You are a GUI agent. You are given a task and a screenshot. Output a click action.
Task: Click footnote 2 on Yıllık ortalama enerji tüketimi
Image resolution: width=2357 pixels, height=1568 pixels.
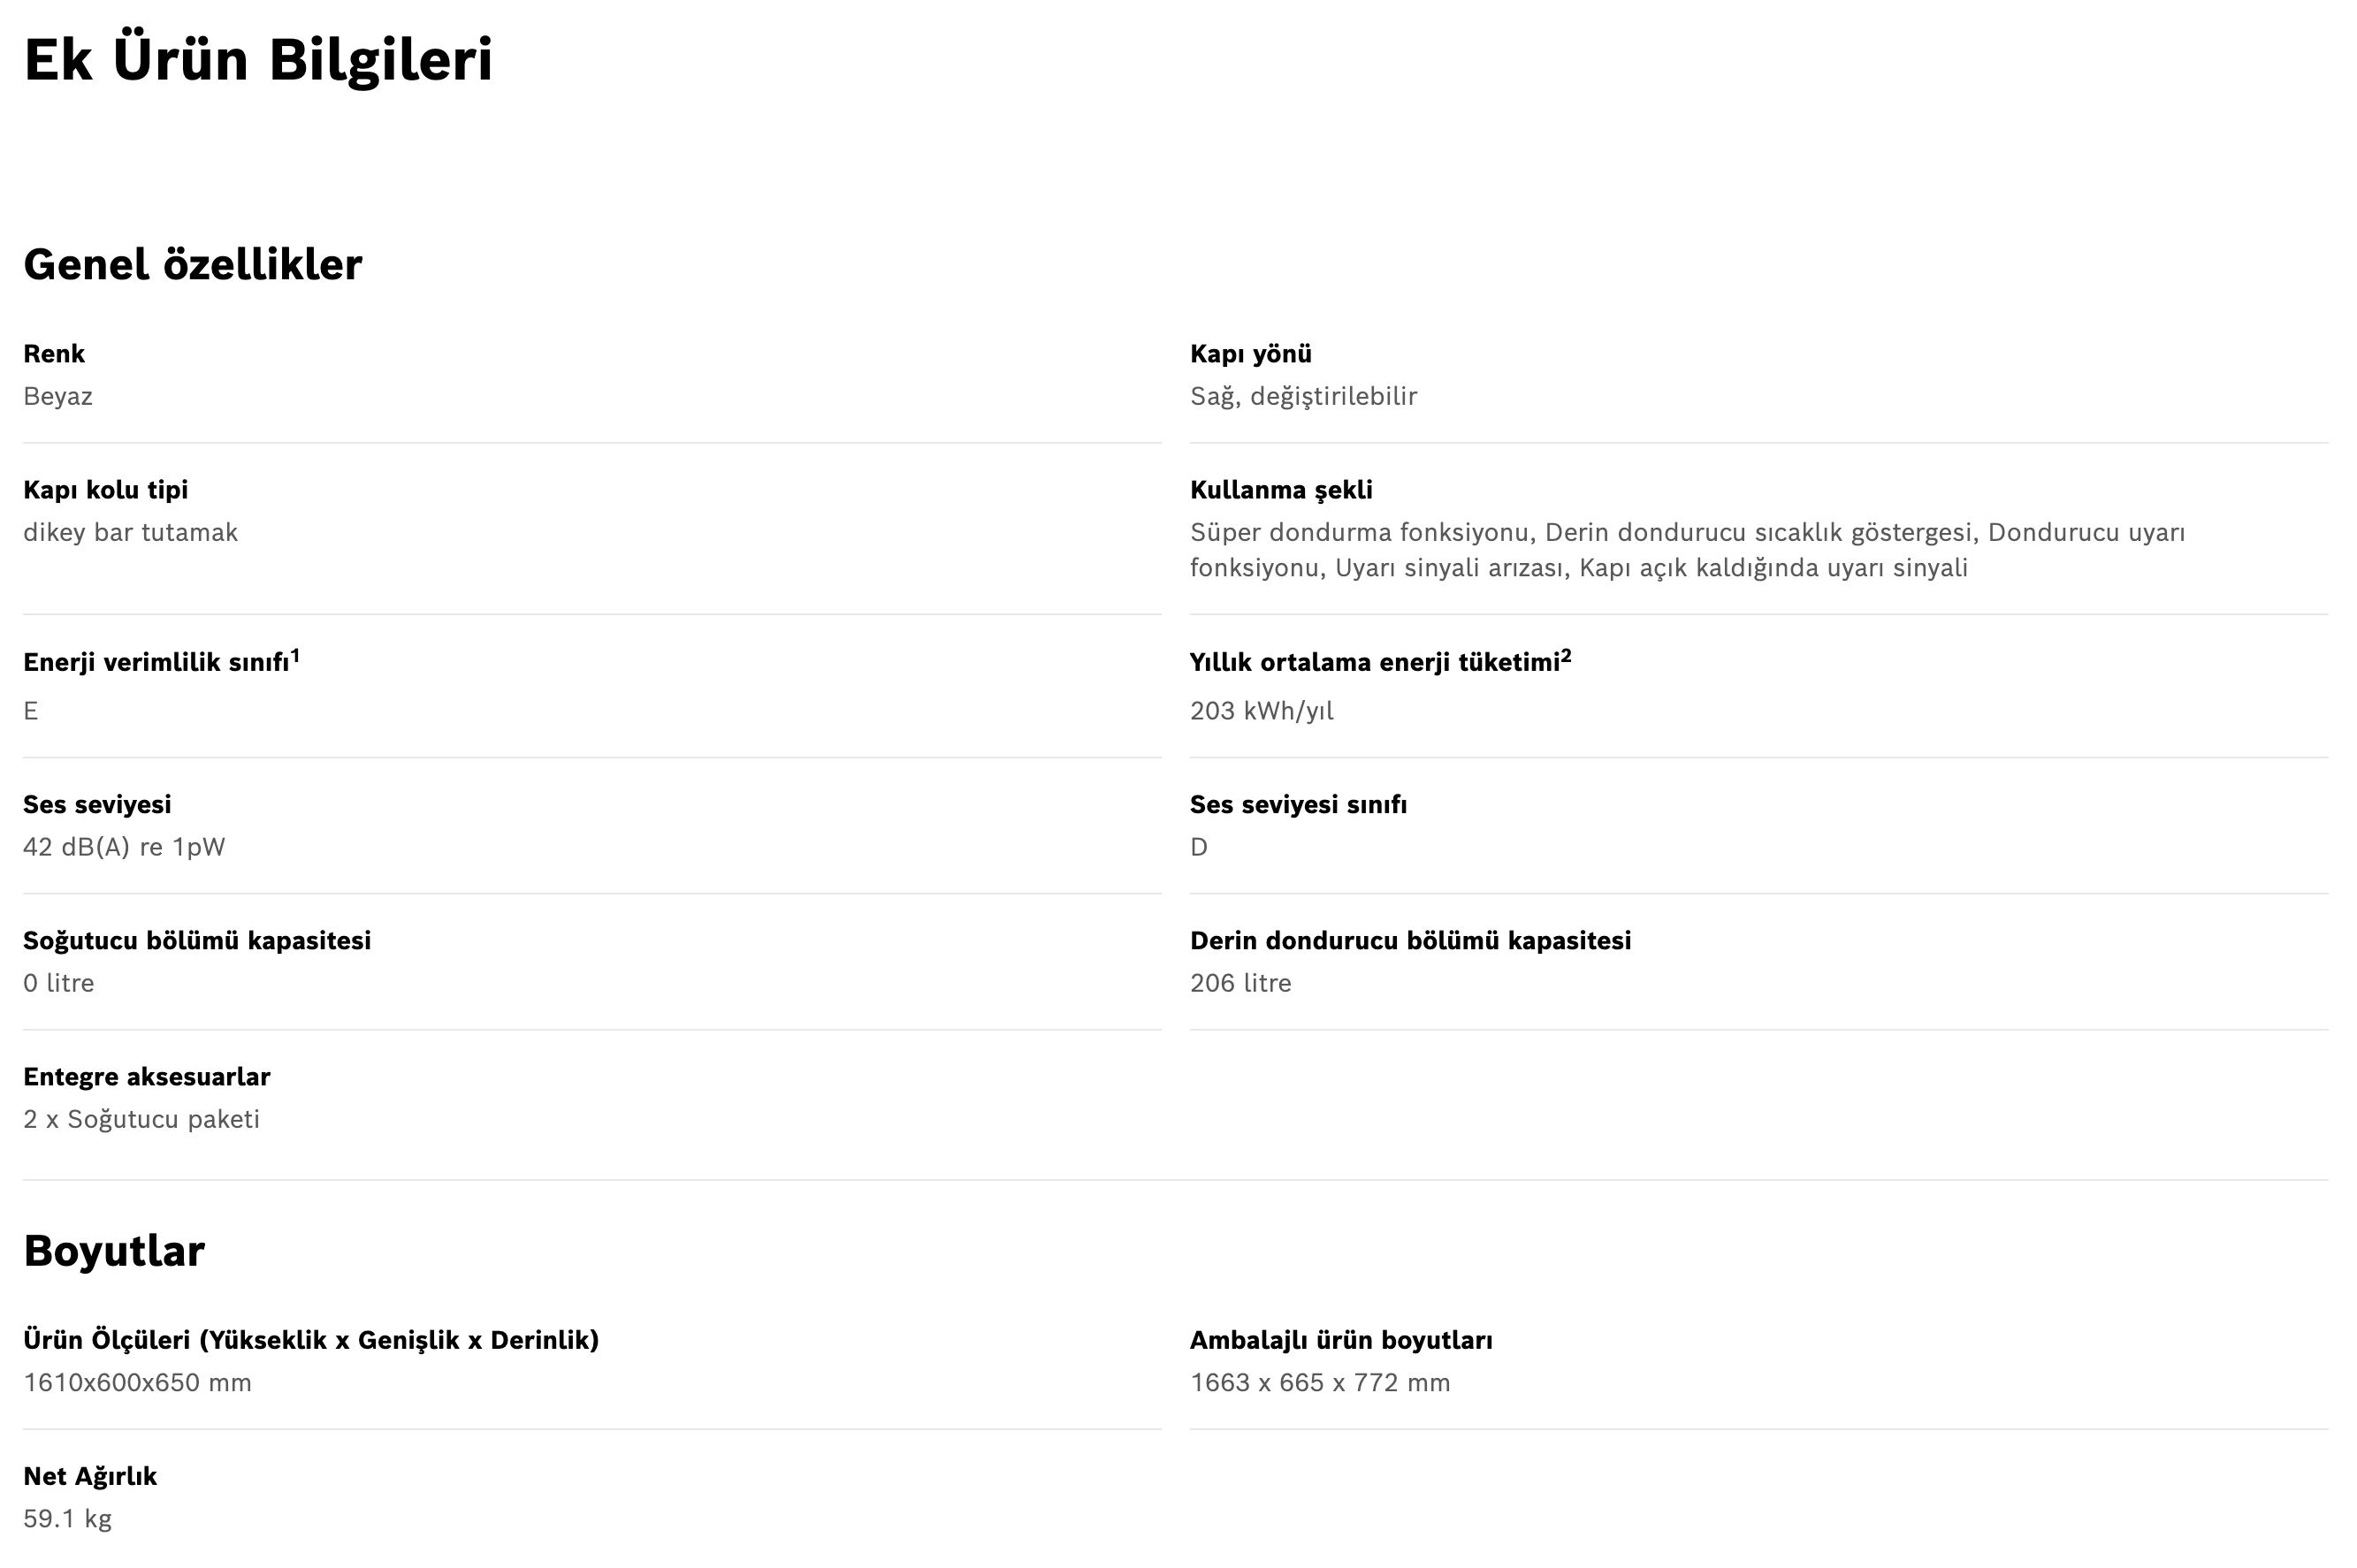(1566, 655)
